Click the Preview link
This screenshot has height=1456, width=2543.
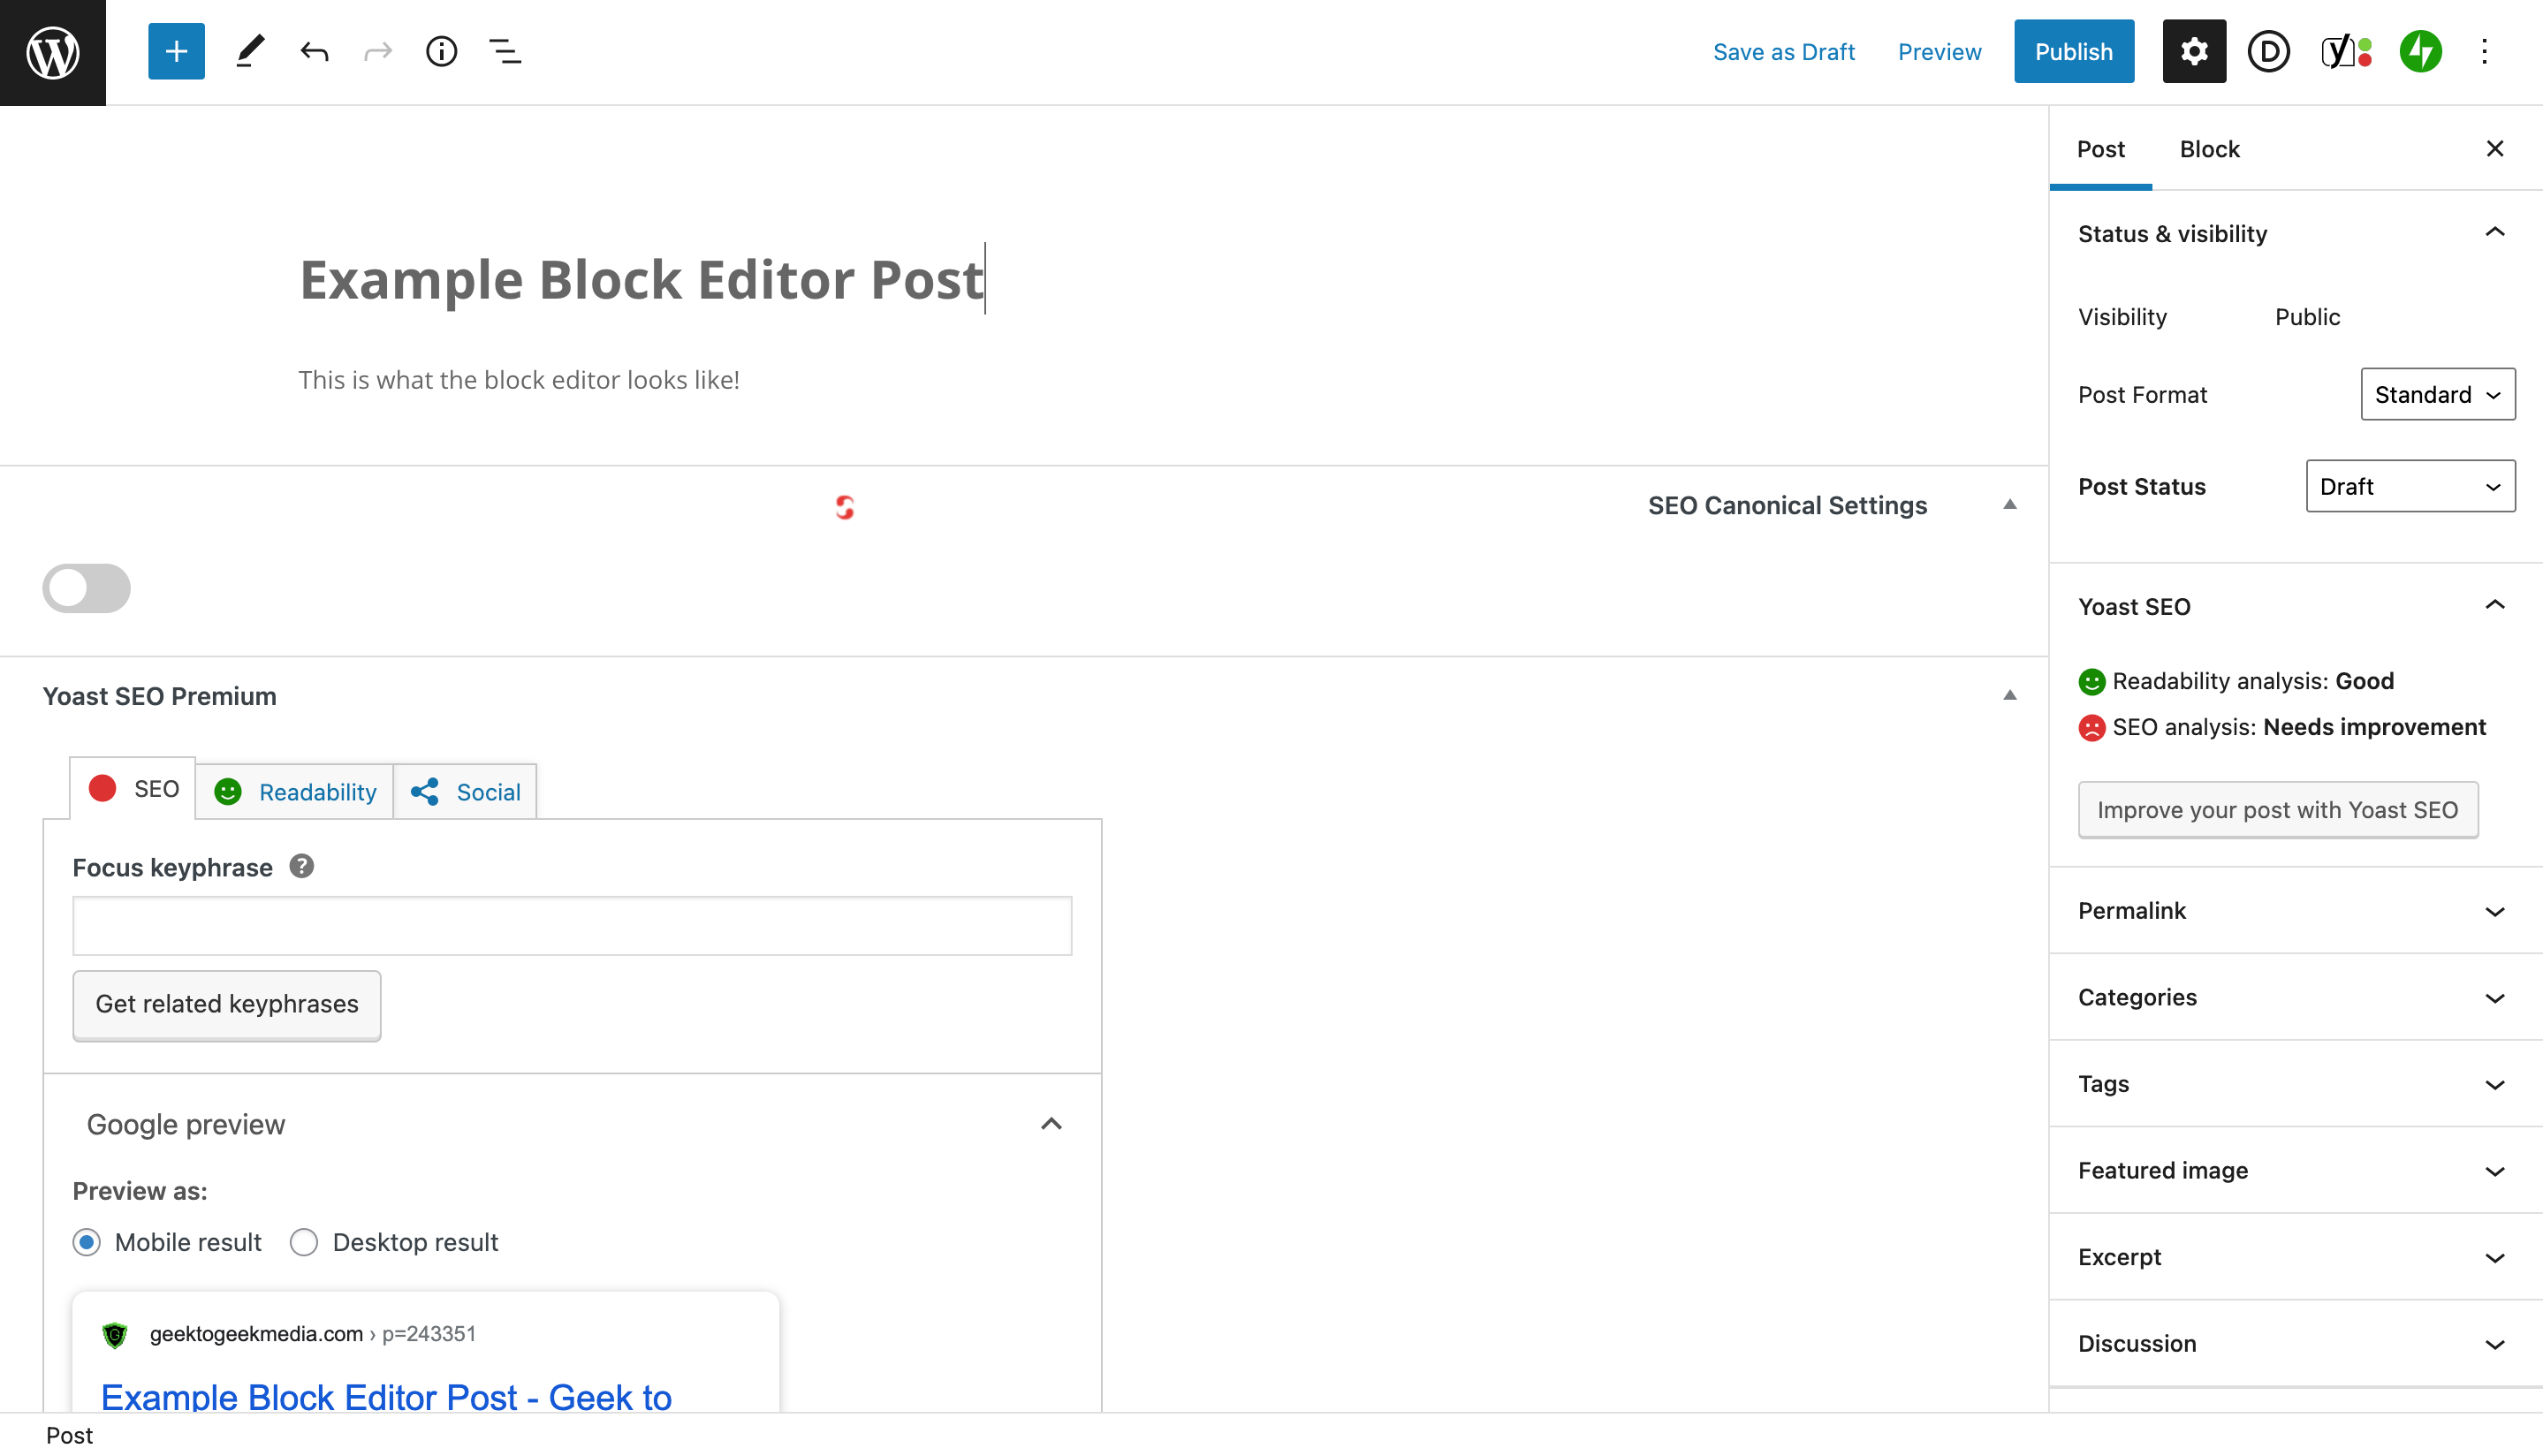(1939, 52)
